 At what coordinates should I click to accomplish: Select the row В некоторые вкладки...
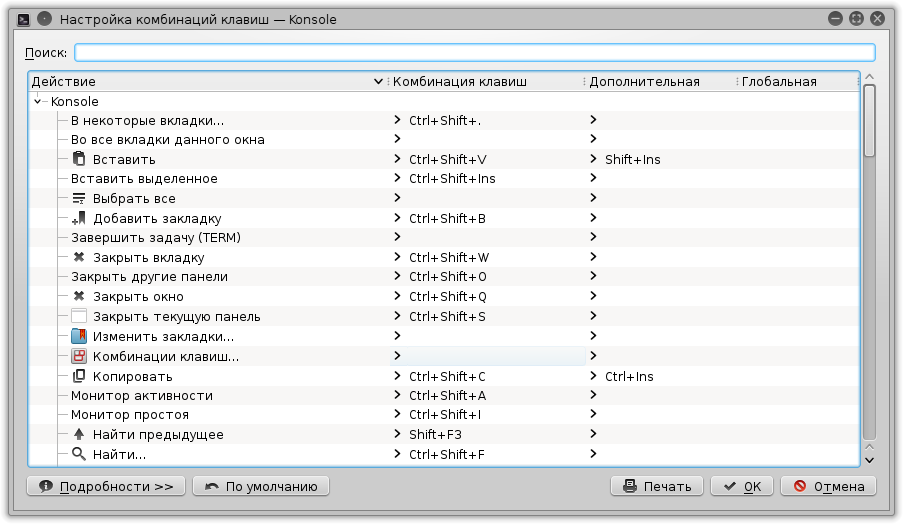point(444,120)
